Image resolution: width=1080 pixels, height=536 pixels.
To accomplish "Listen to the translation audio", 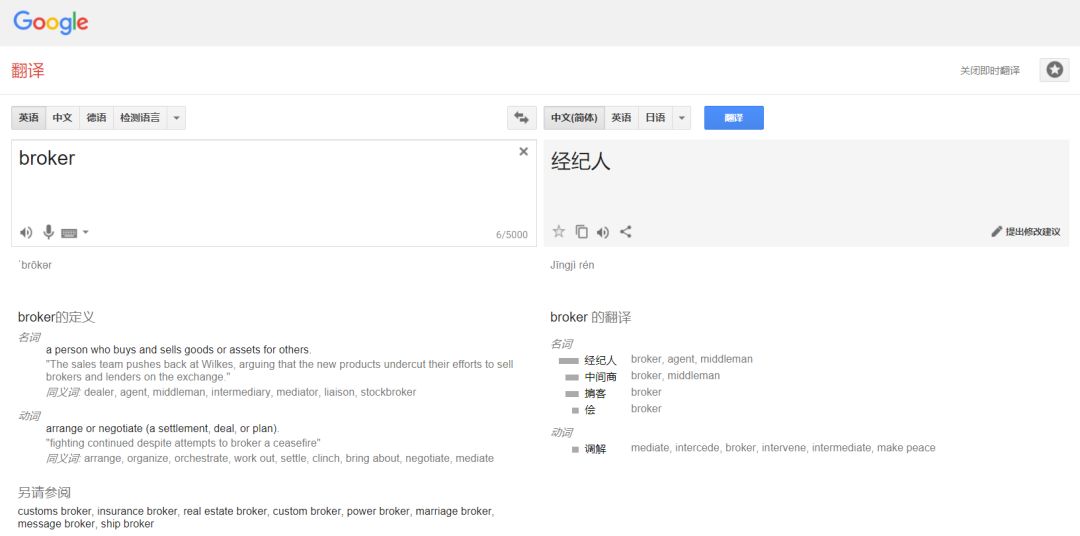I will (603, 232).
